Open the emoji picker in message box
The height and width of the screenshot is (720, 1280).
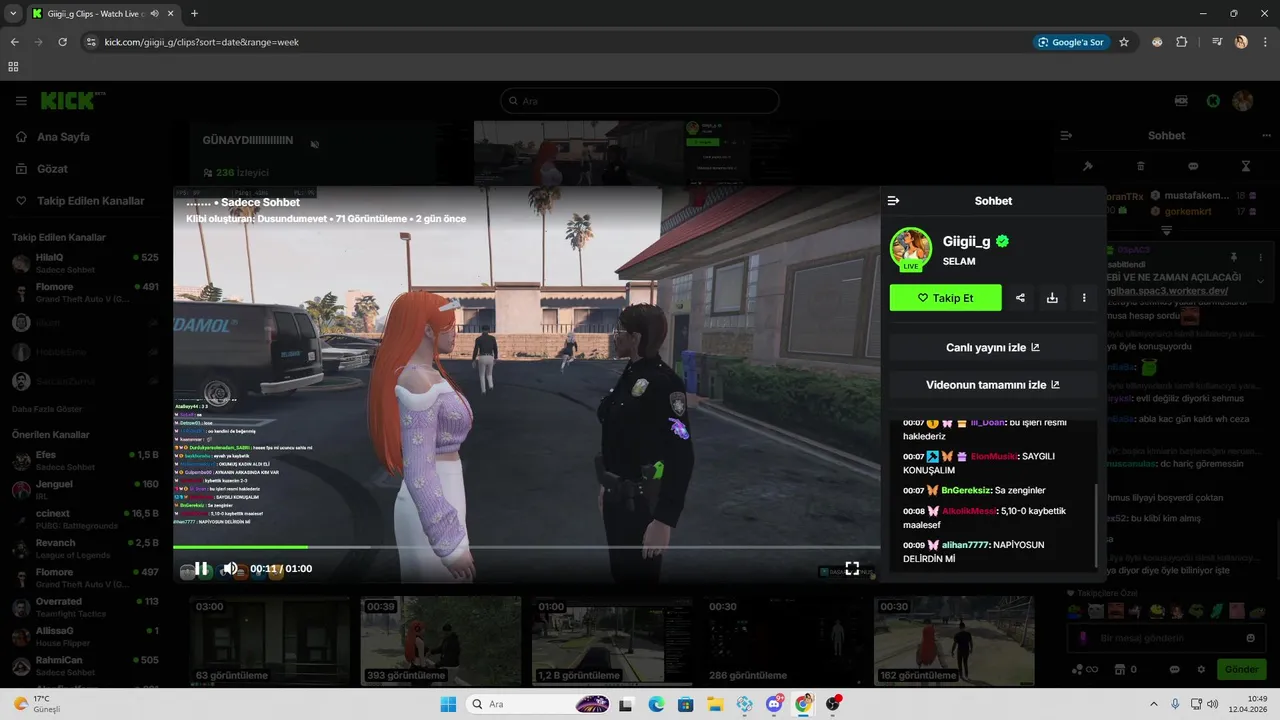[1250, 638]
